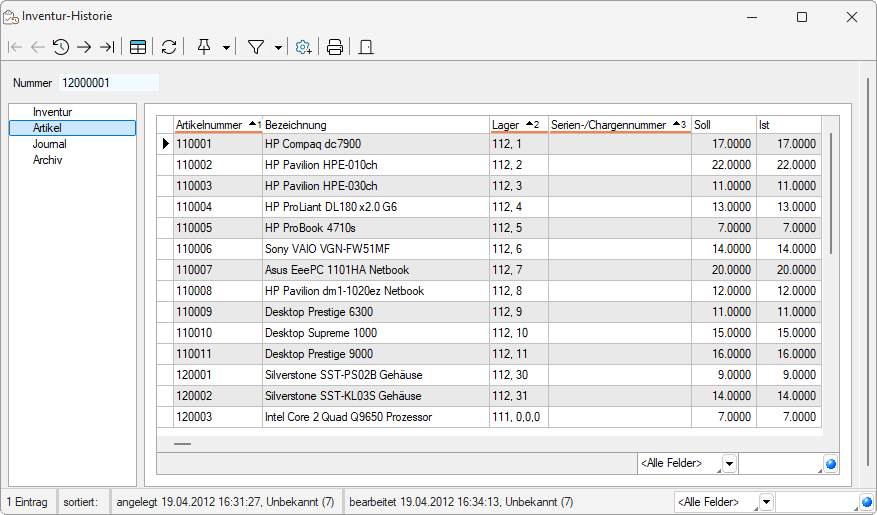Open the pin dropdown arrow
Viewport: 877px width, 515px height.
226,48
